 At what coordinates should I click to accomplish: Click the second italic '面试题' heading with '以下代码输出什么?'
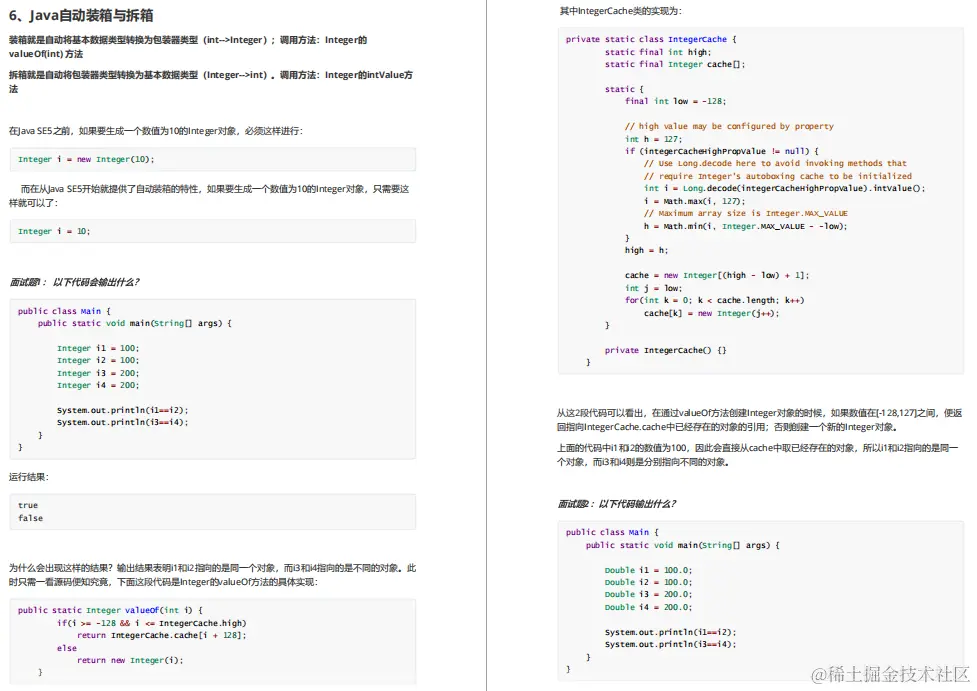click(617, 504)
